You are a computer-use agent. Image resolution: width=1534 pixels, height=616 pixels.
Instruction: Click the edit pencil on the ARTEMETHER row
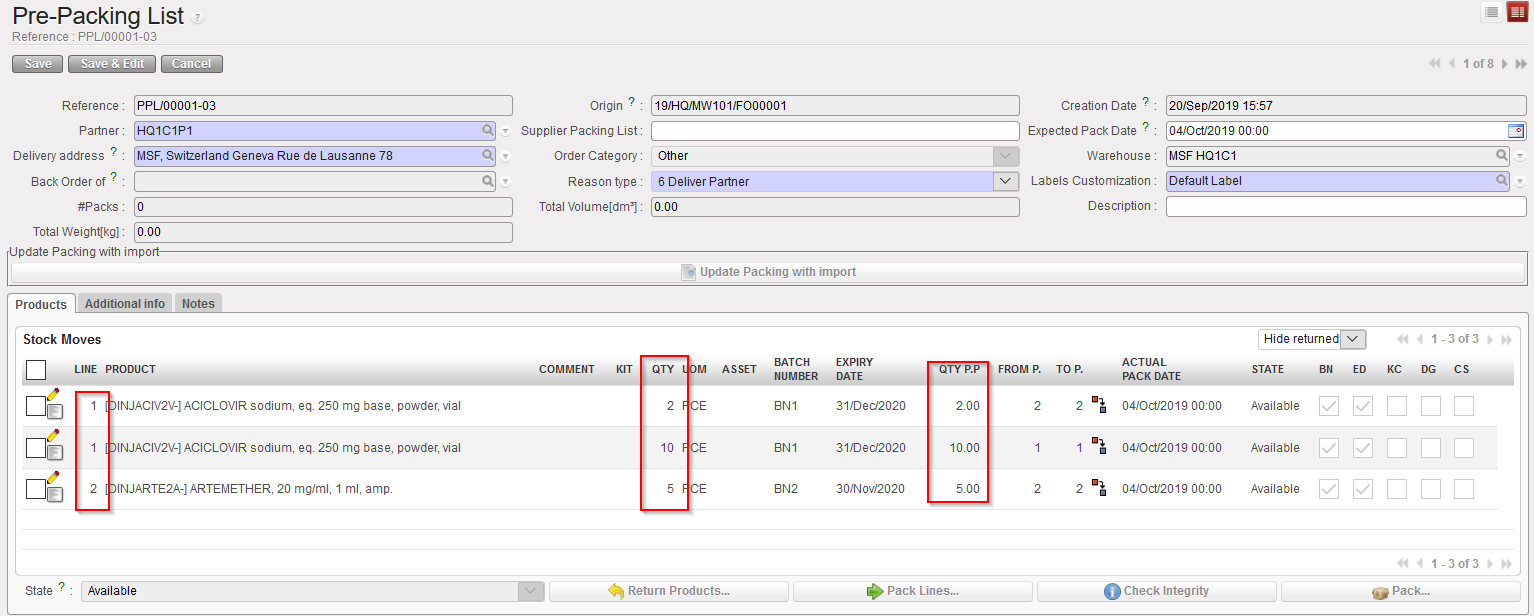pos(53,479)
